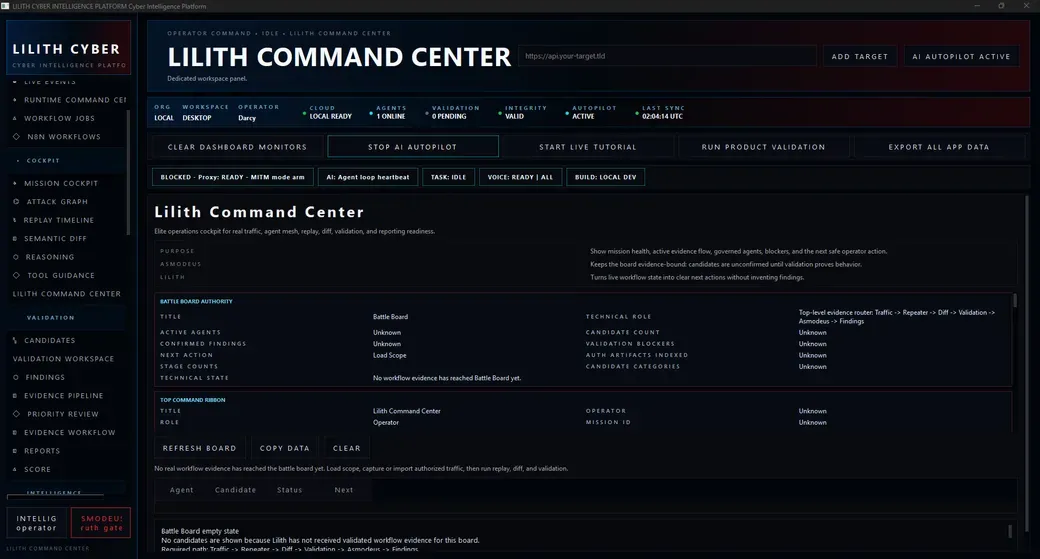Click the AI Agent loop heartbeat chip
The height and width of the screenshot is (559, 1040).
(367, 177)
